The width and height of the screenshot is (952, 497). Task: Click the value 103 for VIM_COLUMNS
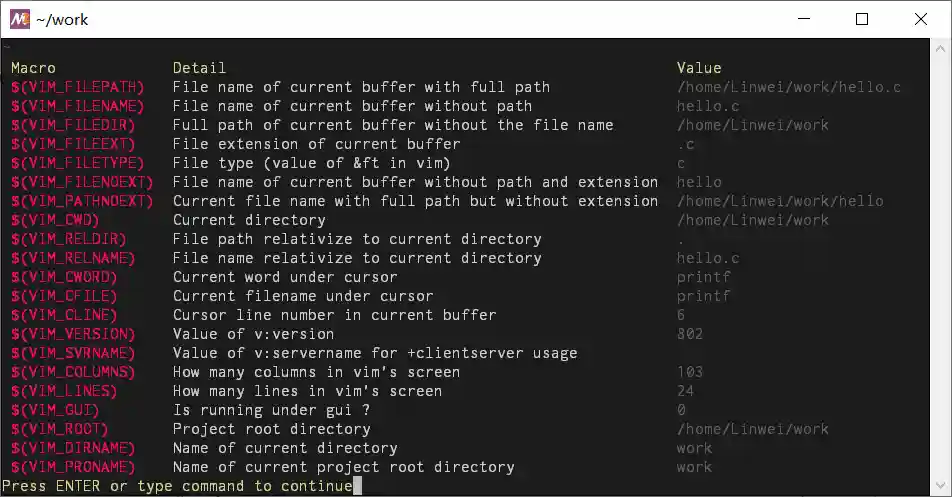(x=690, y=372)
